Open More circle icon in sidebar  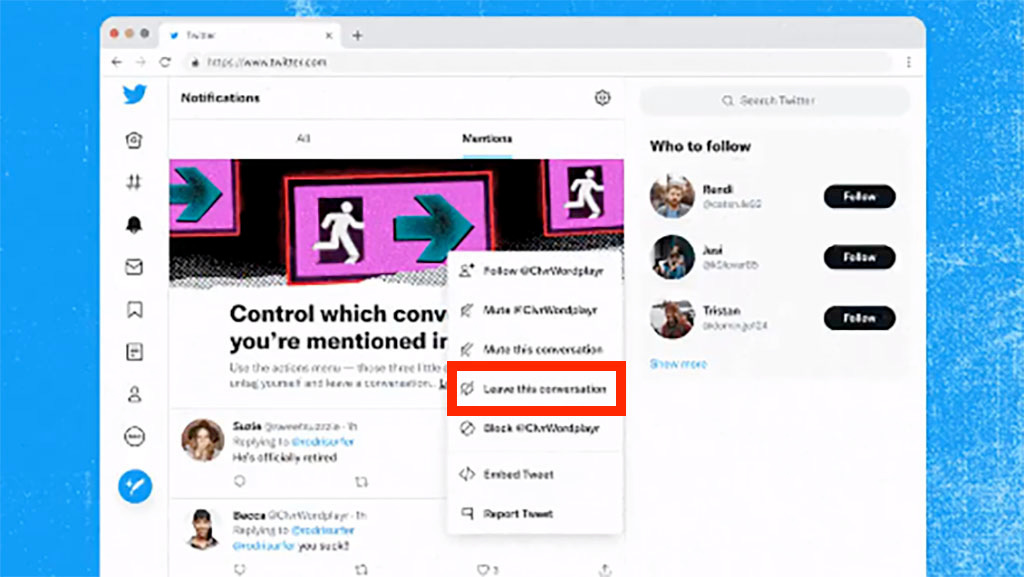point(135,437)
